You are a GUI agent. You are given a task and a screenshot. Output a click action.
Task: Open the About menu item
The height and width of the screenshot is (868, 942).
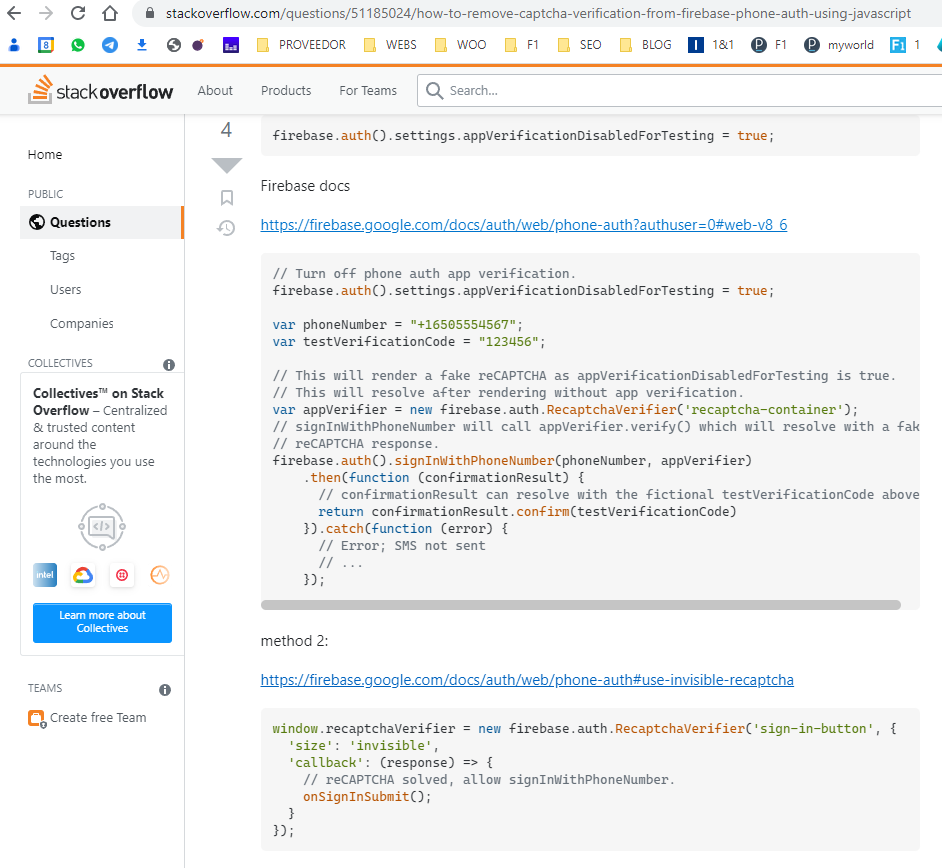[215, 91]
